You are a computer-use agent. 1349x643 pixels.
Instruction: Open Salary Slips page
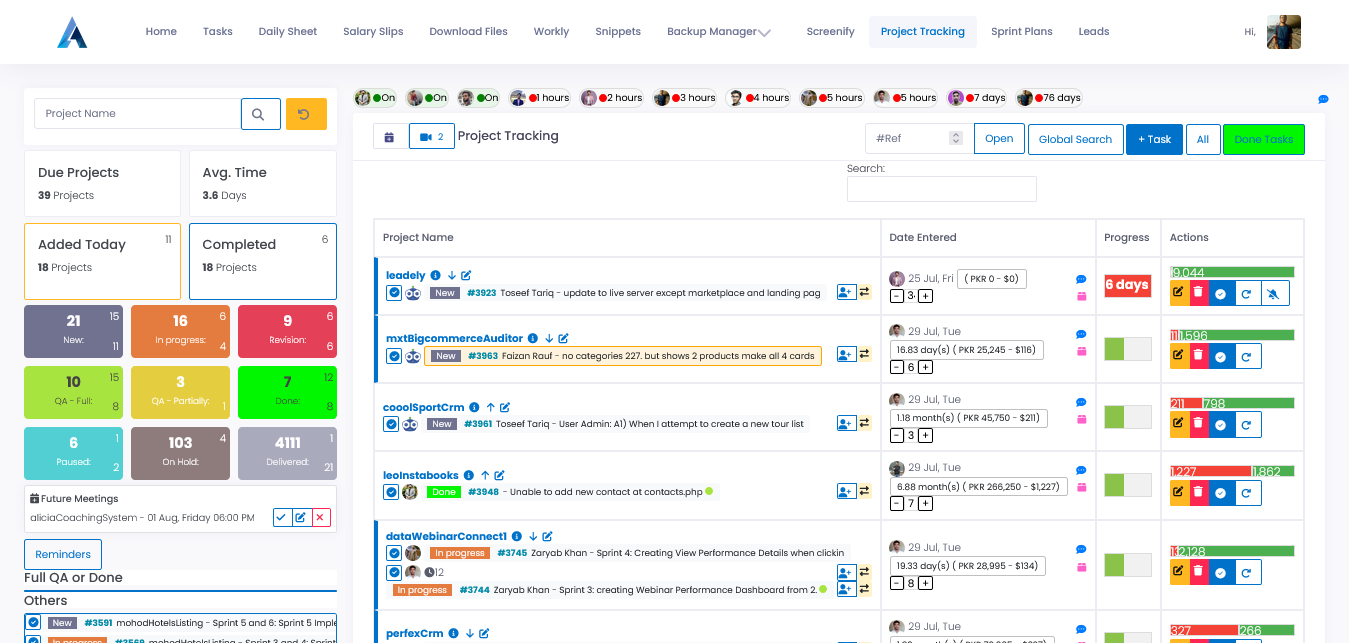tap(373, 32)
